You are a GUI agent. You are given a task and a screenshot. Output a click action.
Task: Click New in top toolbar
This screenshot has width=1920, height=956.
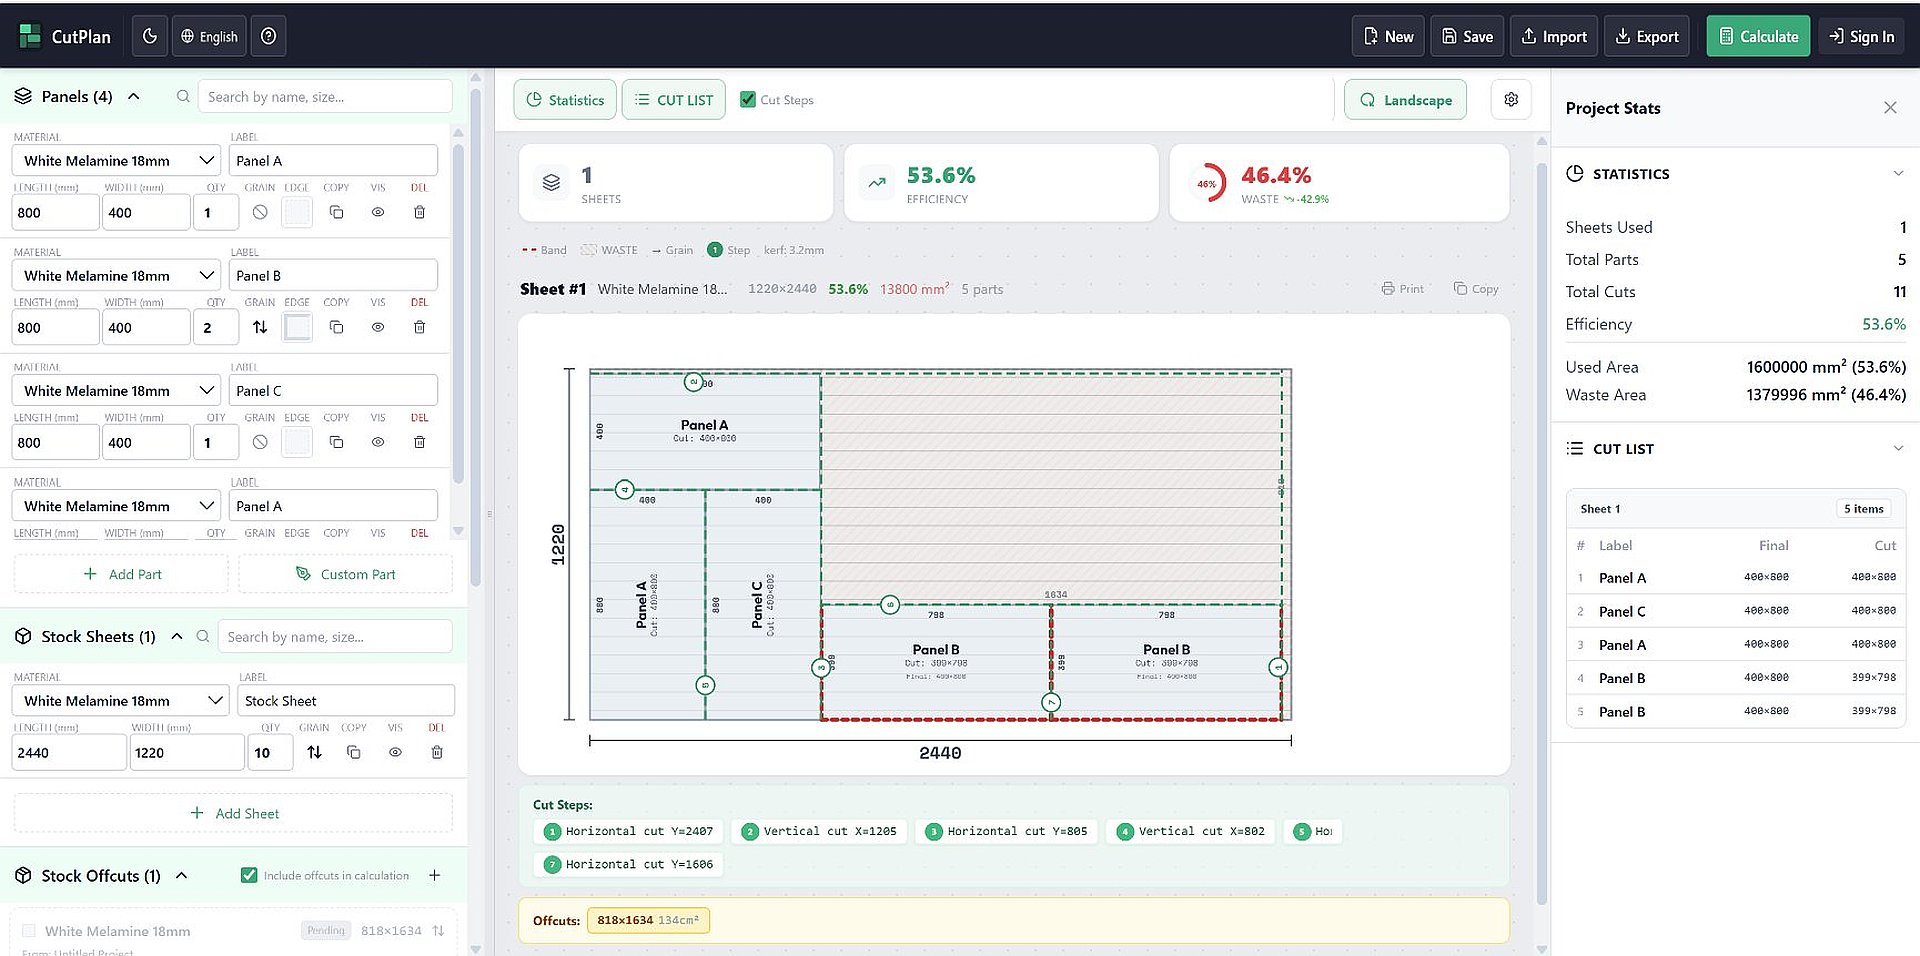(x=1388, y=36)
